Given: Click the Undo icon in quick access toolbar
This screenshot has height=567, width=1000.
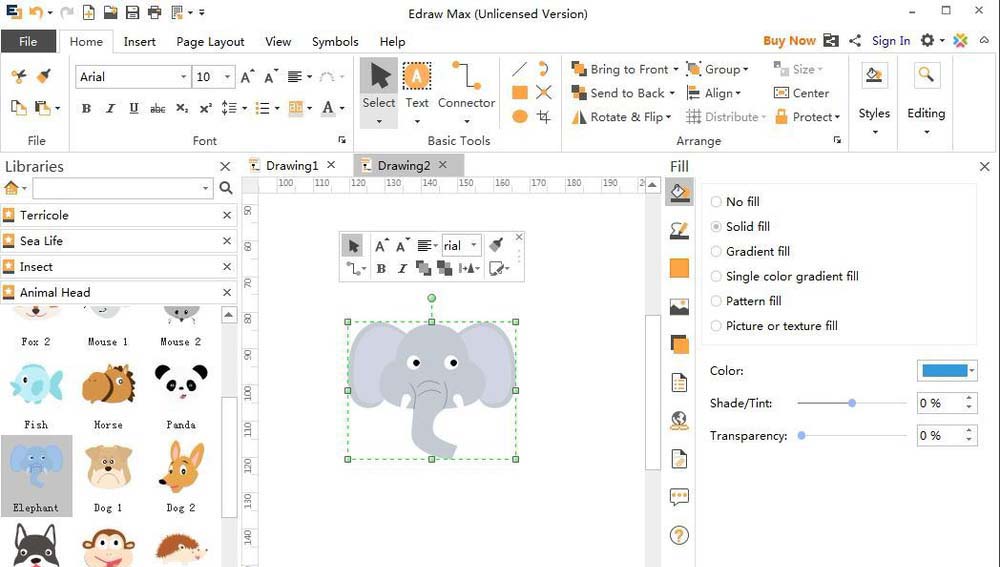Looking at the screenshot, I should point(36,12).
